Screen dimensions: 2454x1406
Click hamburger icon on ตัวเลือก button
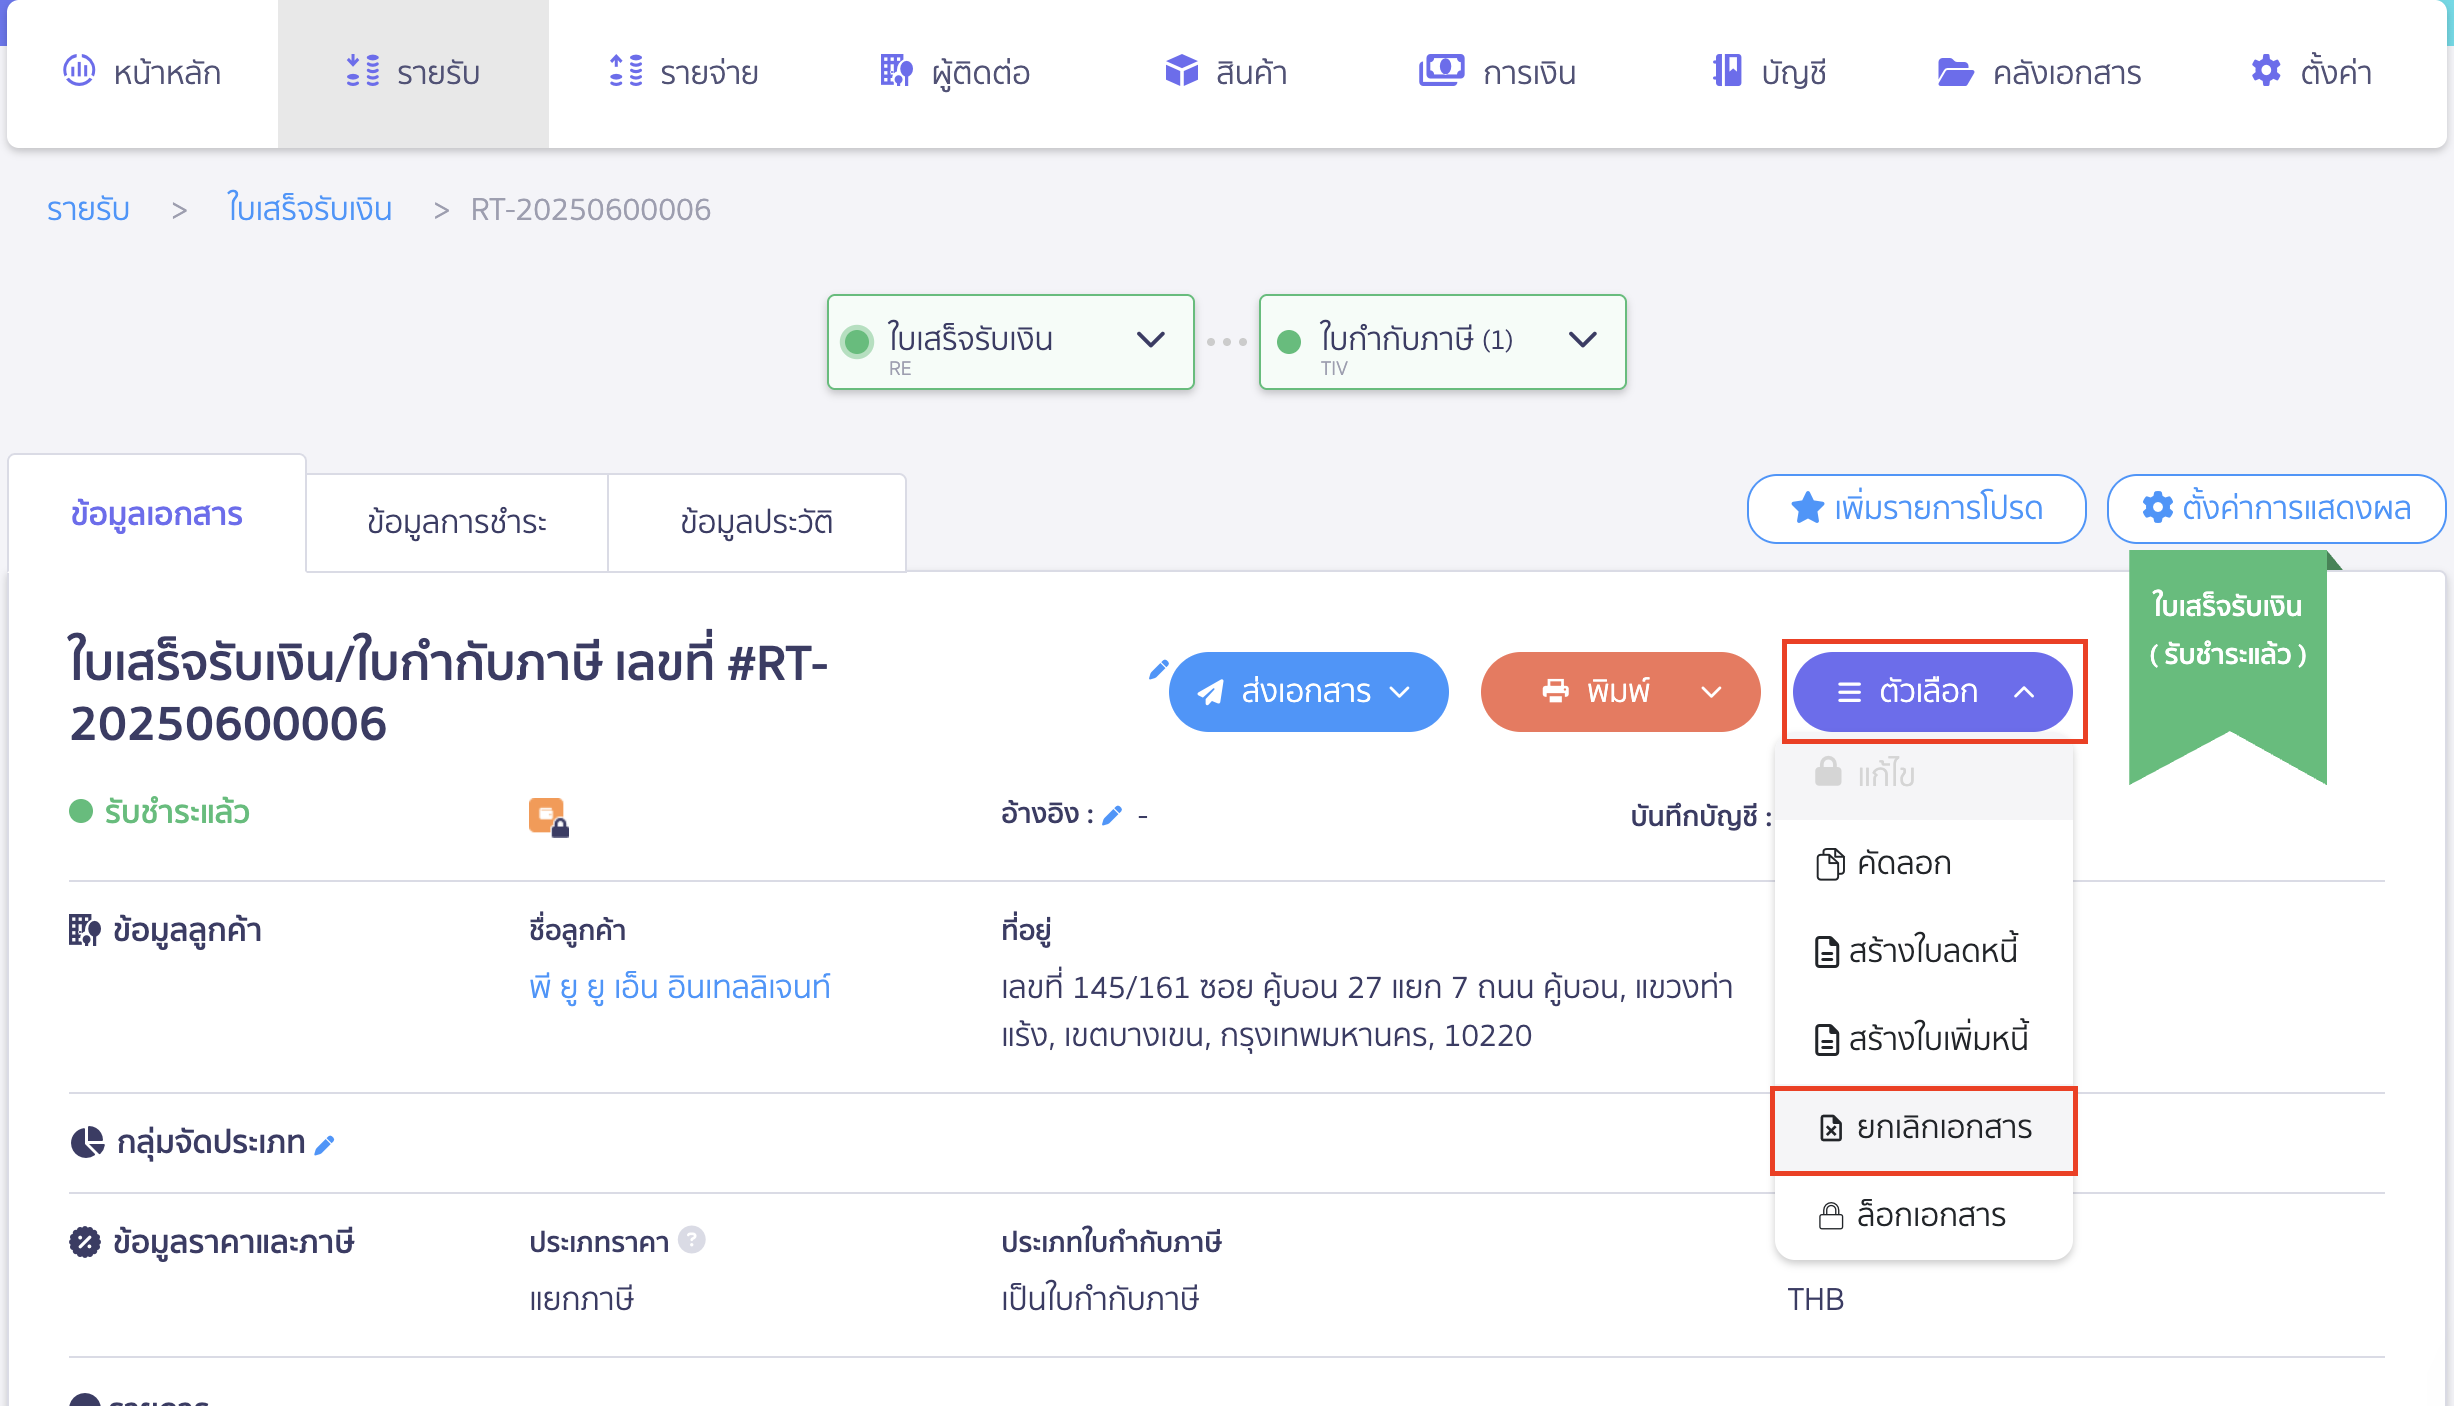pyautogui.click(x=1850, y=692)
